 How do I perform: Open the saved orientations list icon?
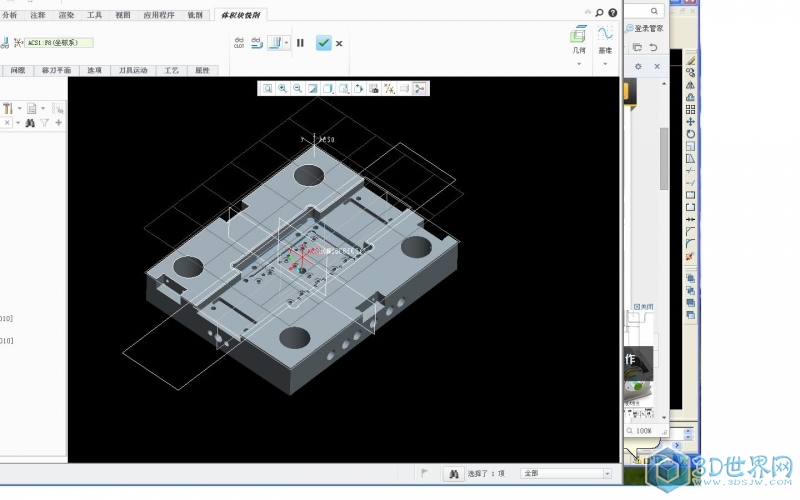point(343,89)
